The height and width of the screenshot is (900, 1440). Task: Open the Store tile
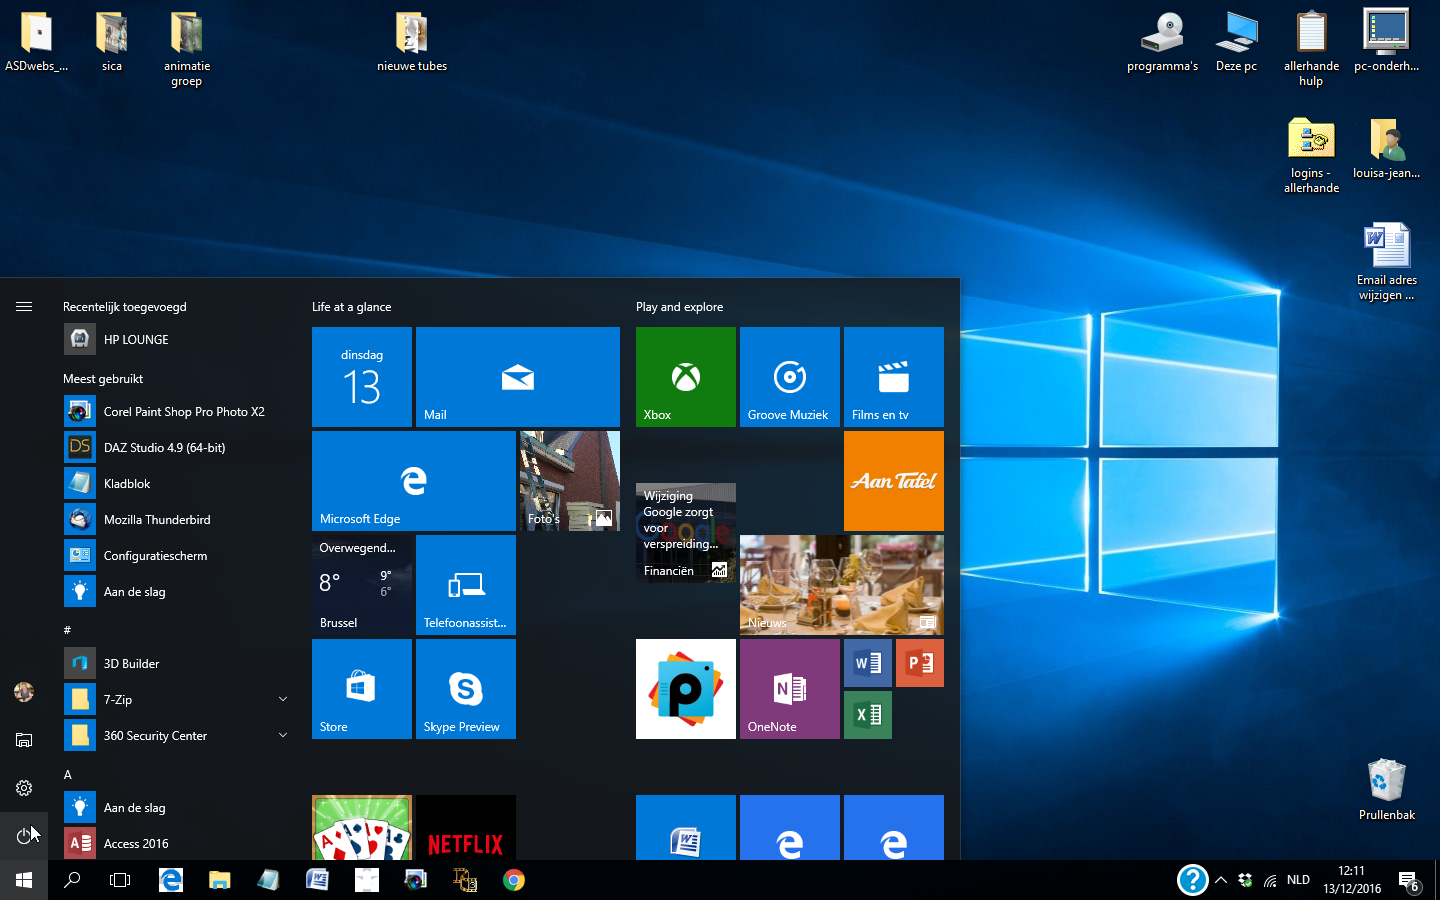(361, 689)
